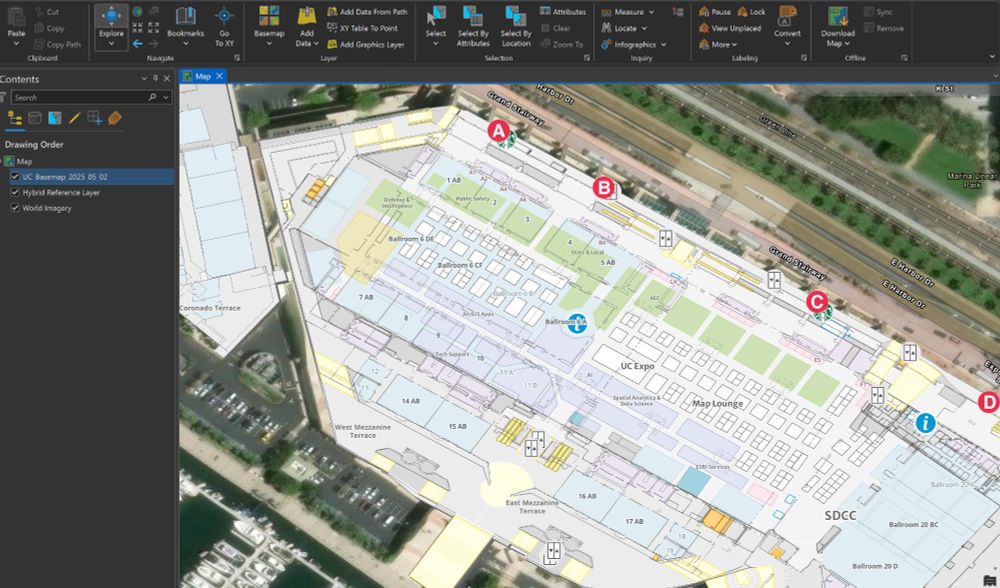Open the XY Table To Point tool
This screenshot has width=1000, height=588.
[x=362, y=28]
